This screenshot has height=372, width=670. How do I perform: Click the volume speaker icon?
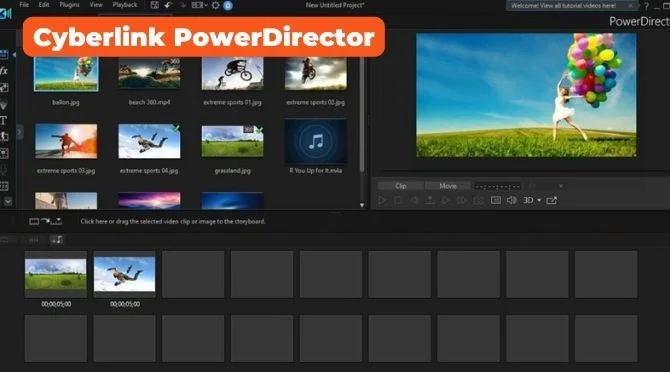coord(511,200)
